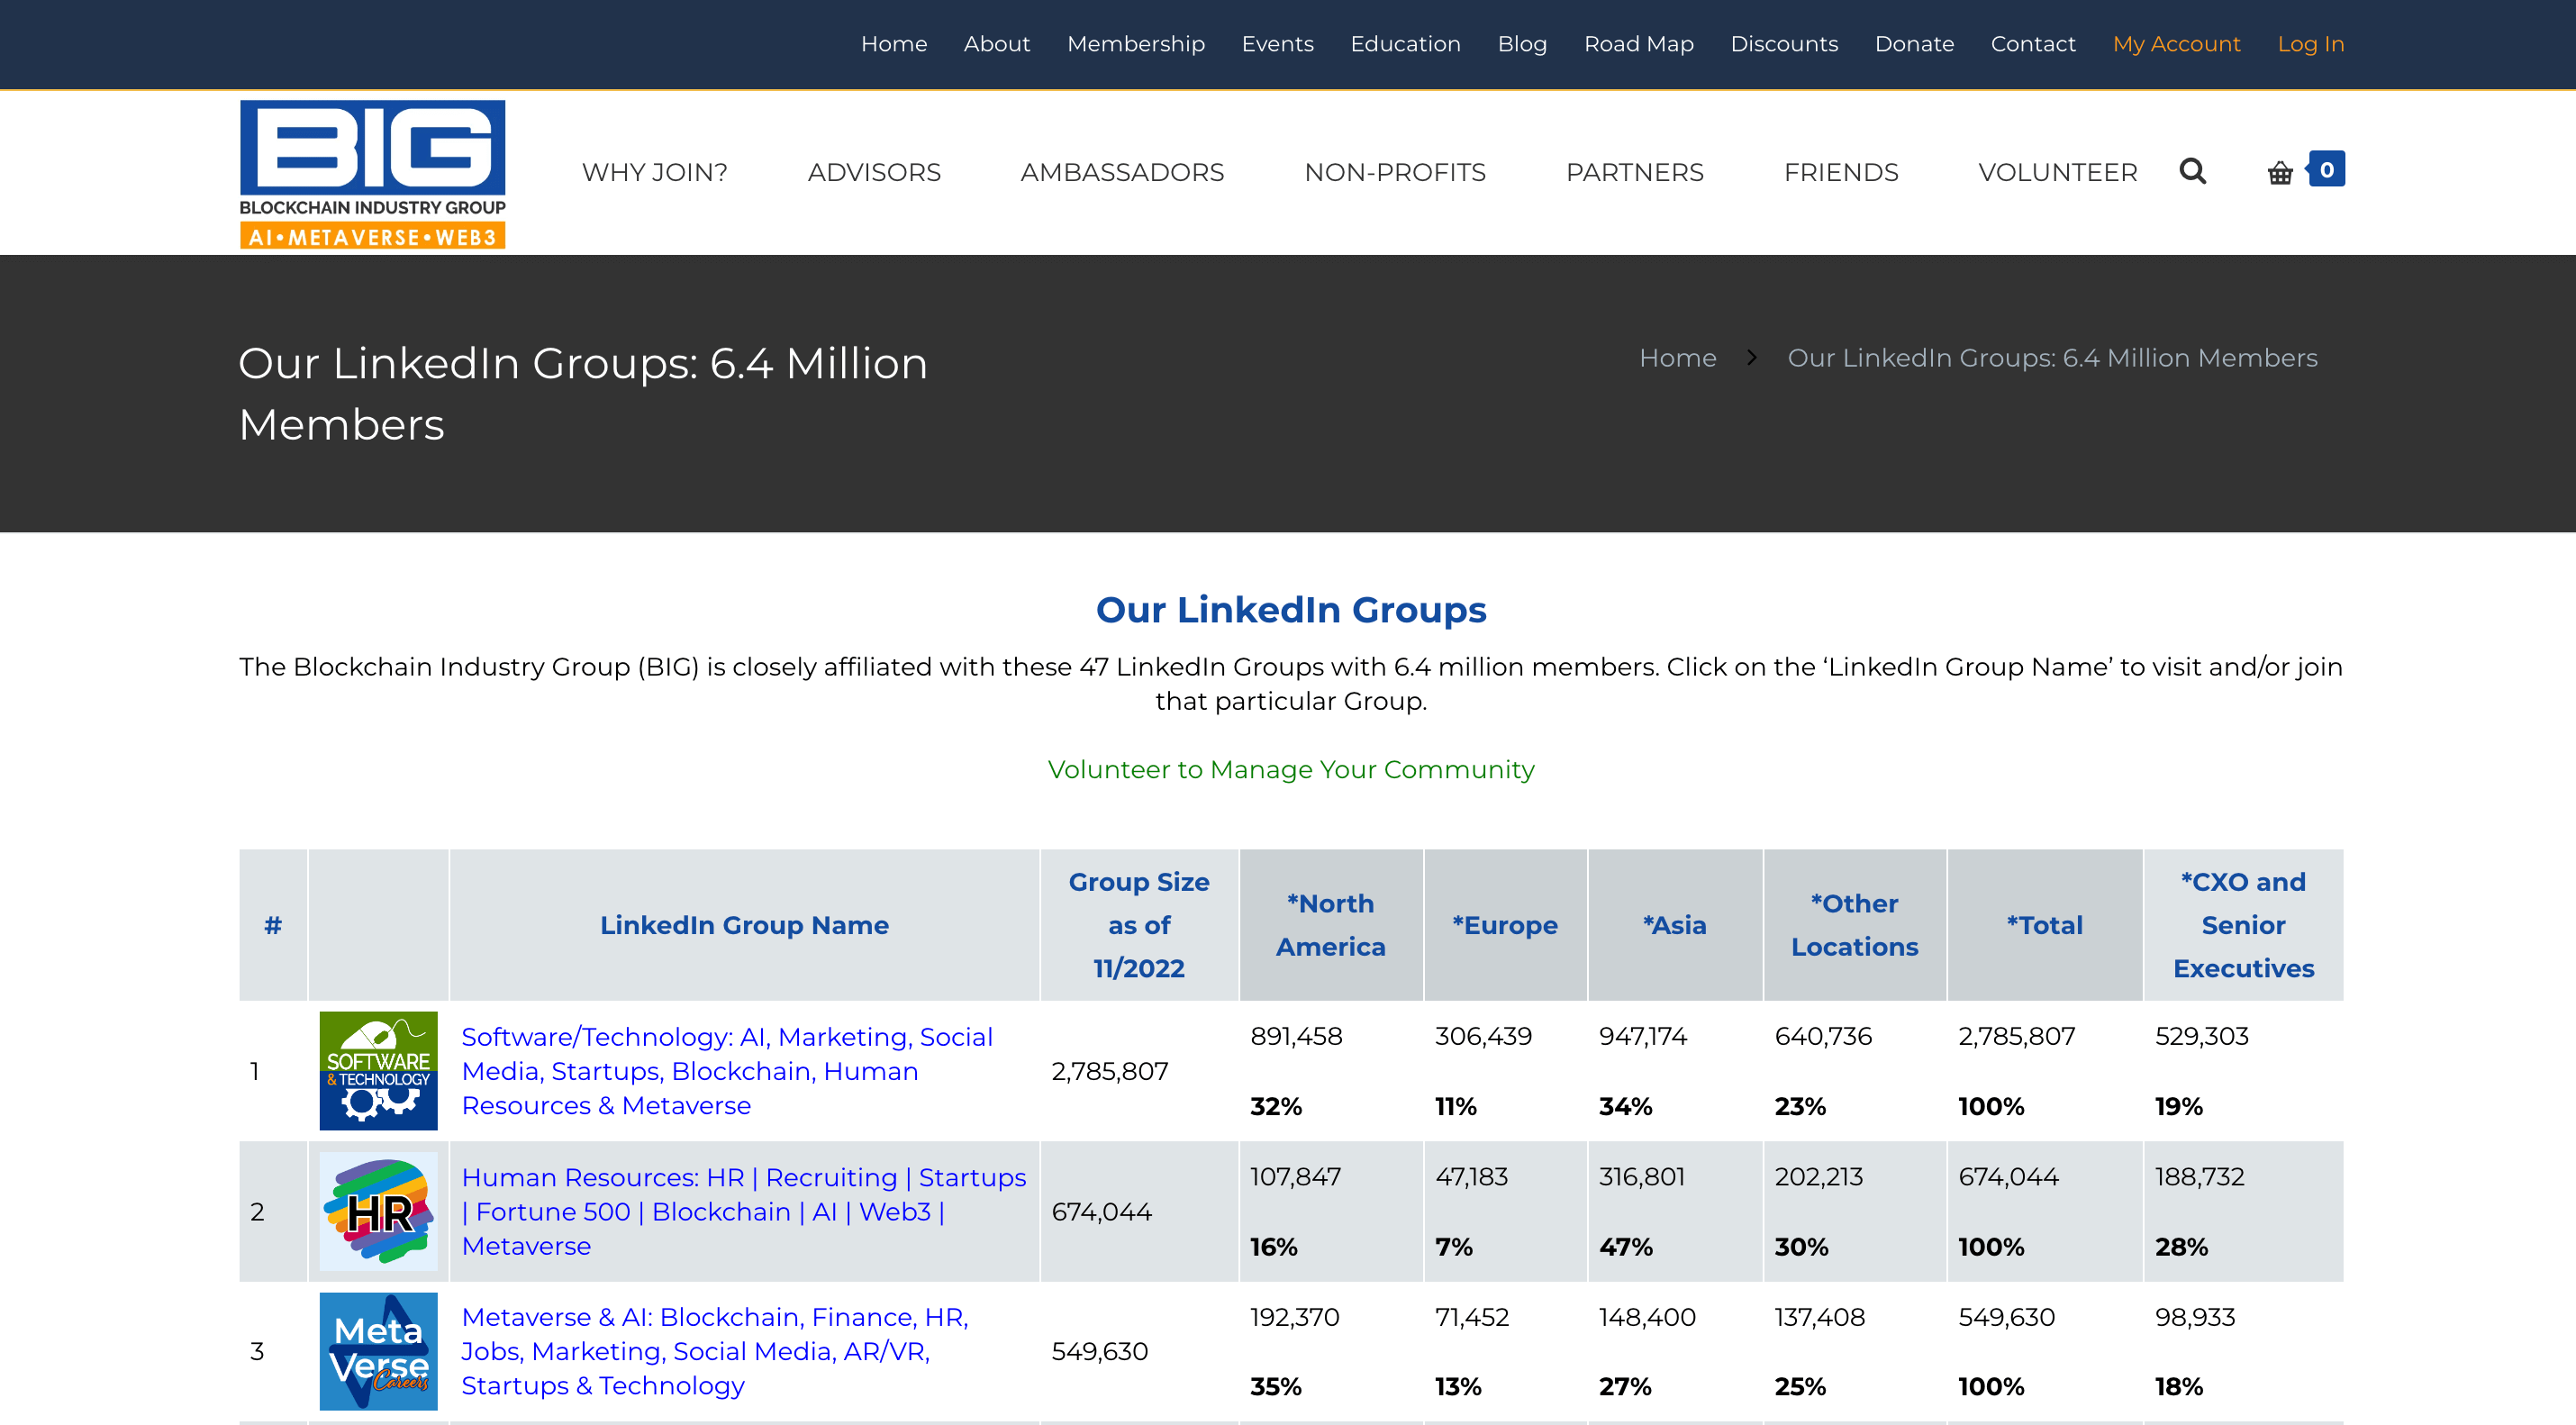Click North America value '107,847' in row 2
This screenshot has width=2576, height=1425.
[1295, 1177]
